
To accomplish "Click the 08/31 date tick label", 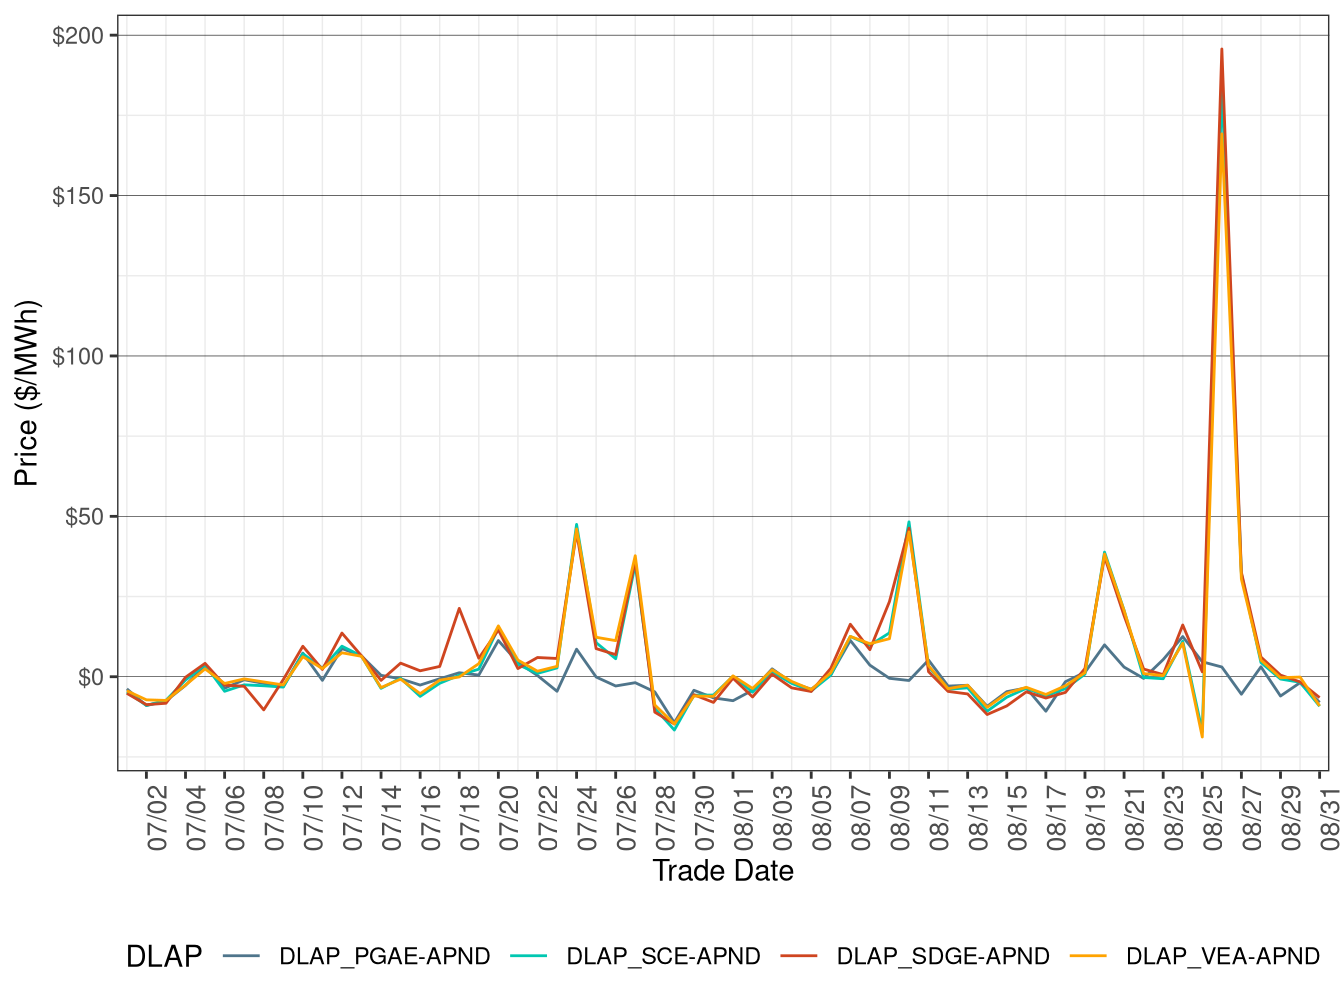I will [x=1331, y=817].
